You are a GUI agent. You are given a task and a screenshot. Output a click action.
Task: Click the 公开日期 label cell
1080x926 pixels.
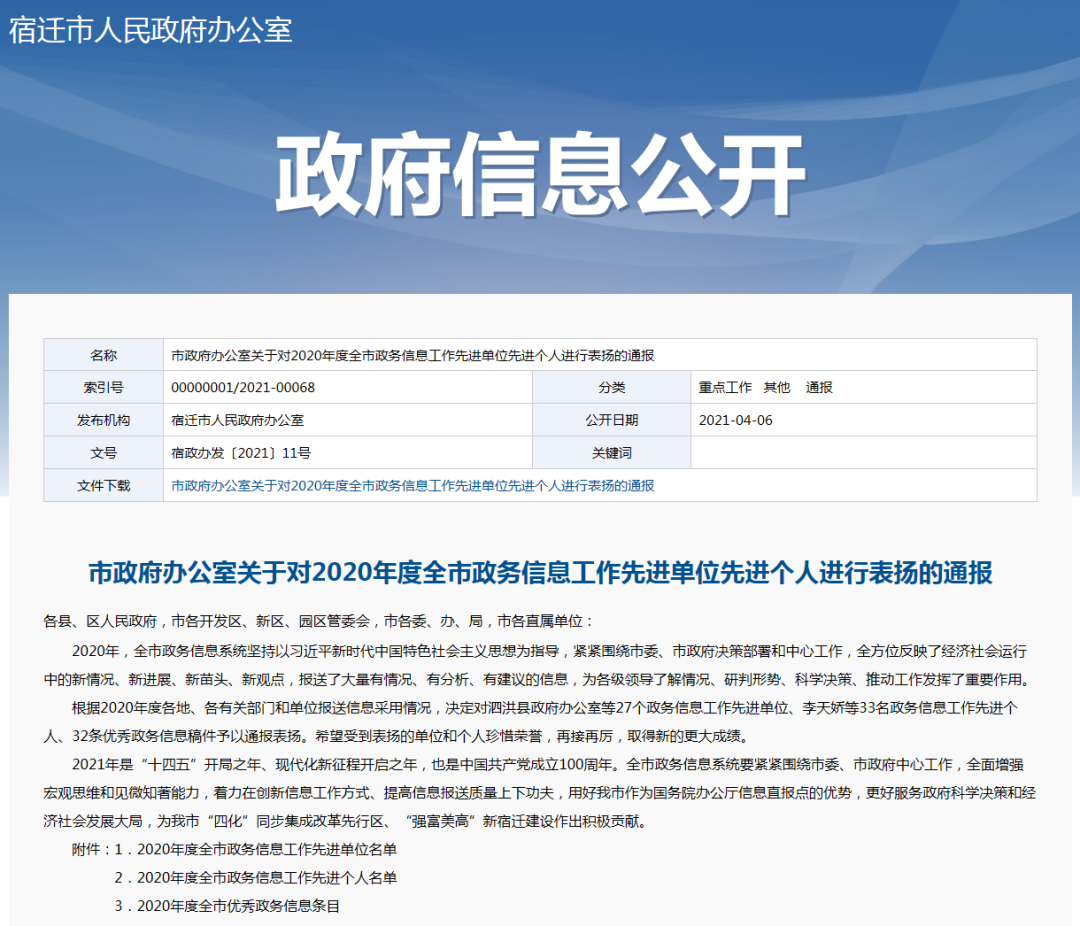612,420
